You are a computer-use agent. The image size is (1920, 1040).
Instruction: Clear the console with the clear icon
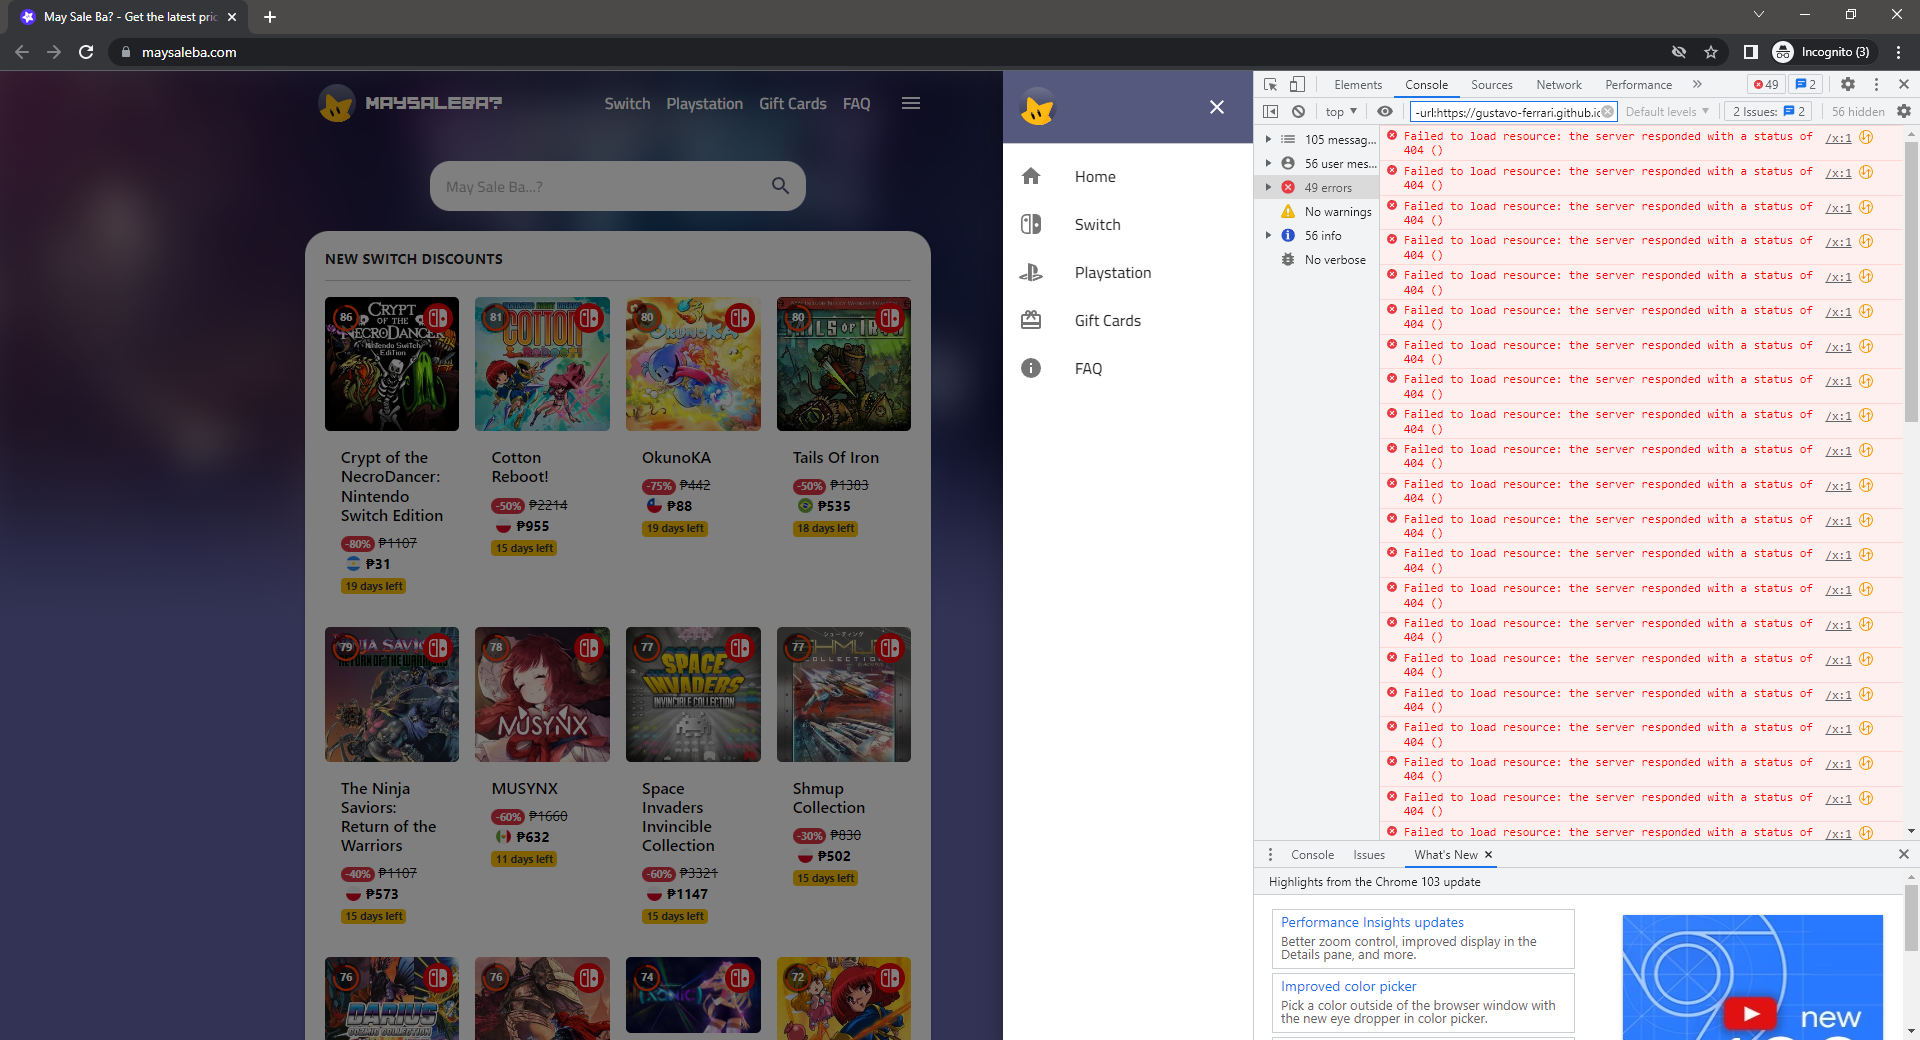coord(1298,112)
